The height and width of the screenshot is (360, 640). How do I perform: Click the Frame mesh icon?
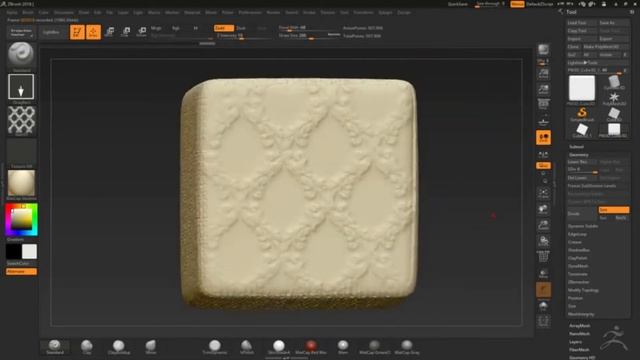(x=543, y=193)
